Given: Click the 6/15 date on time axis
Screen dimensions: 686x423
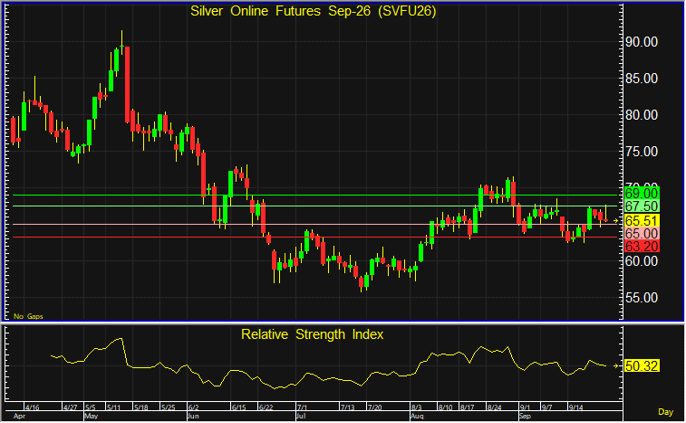Looking at the screenshot, I should tap(239, 407).
